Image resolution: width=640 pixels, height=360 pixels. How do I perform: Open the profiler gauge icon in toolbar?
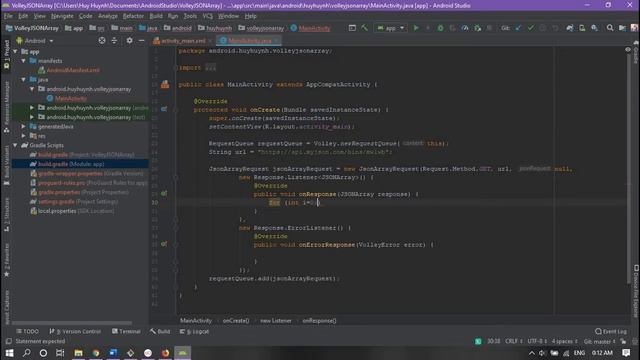[x=465, y=28]
